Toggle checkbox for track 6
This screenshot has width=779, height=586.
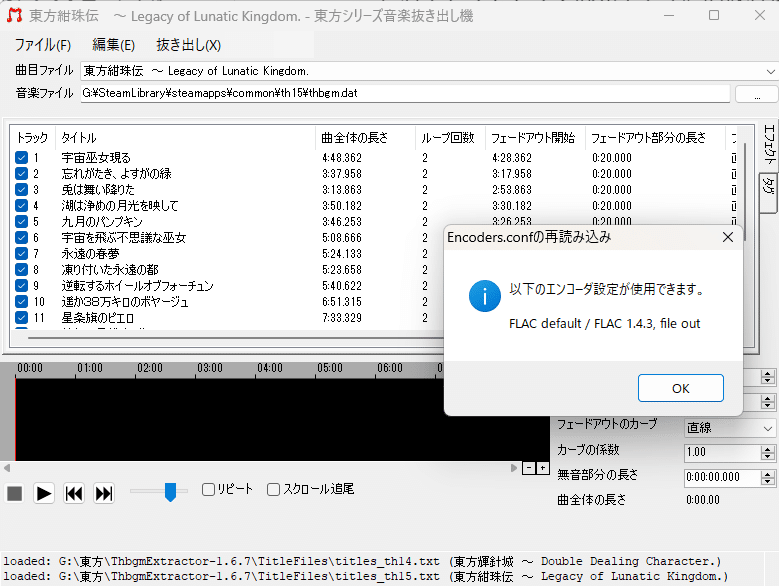(x=21, y=237)
